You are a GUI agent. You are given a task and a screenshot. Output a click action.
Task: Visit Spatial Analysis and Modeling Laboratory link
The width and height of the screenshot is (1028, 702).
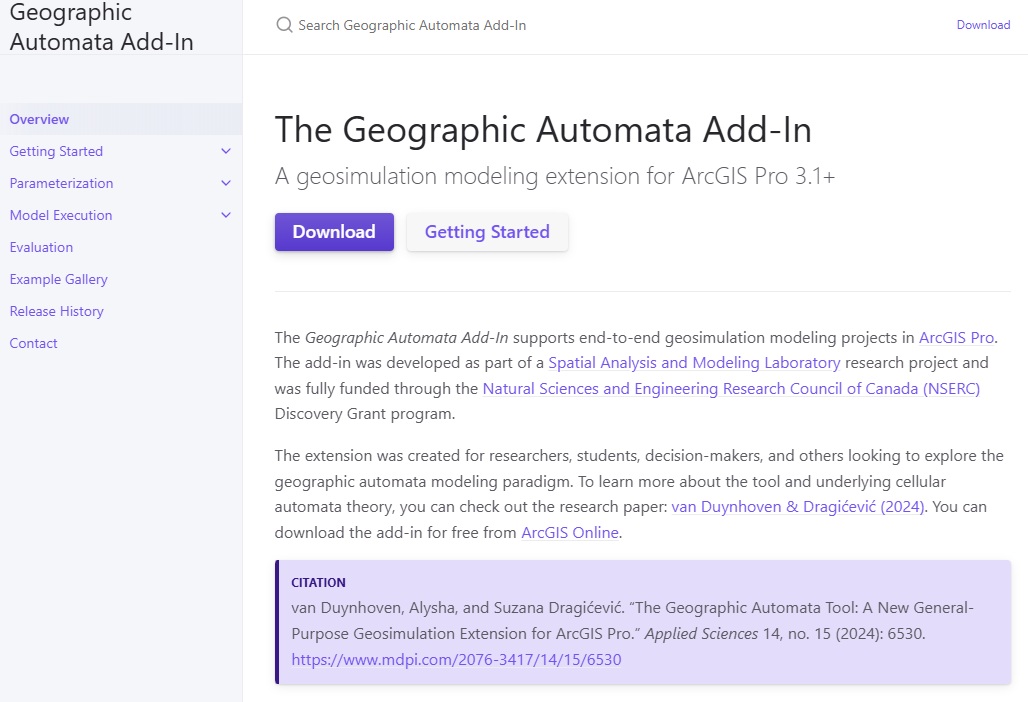click(x=694, y=362)
